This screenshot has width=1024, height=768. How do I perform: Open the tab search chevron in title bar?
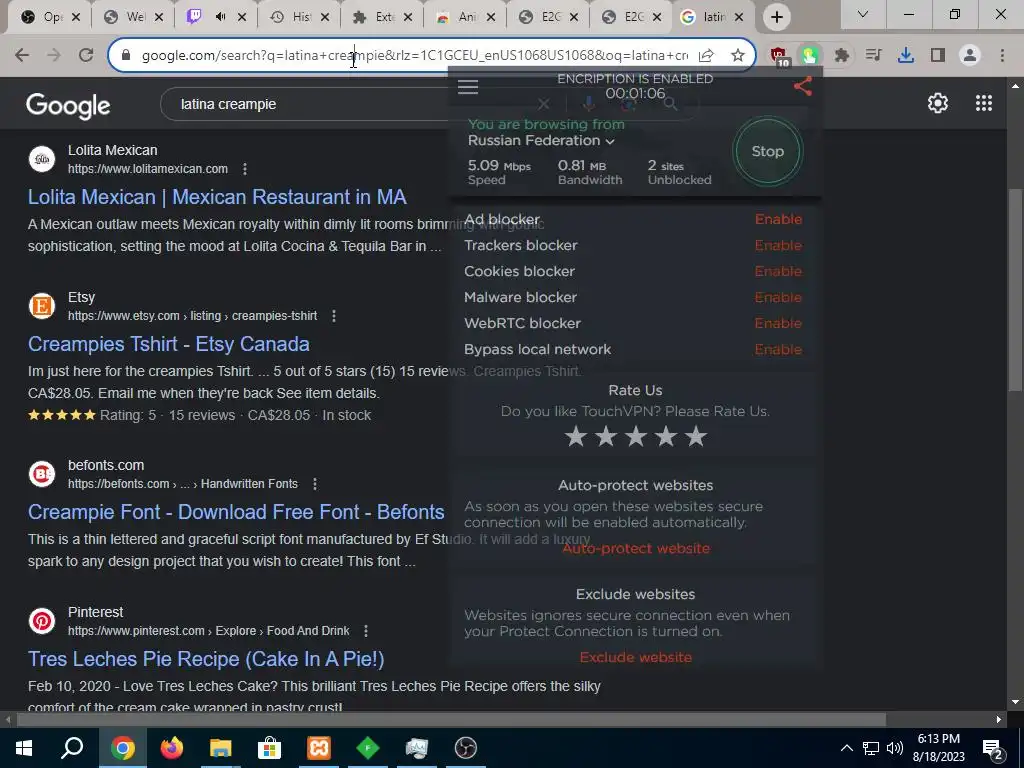(x=863, y=14)
